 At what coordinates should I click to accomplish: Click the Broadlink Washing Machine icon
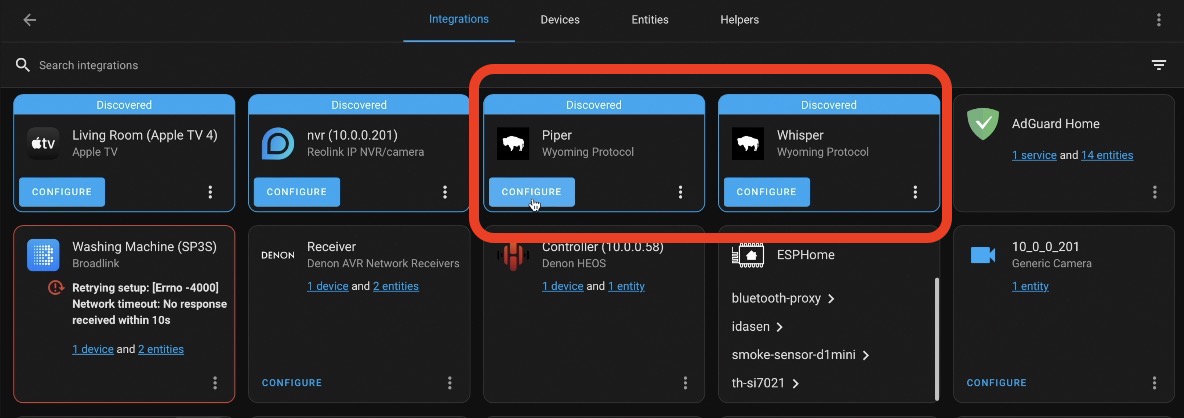tap(43, 255)
